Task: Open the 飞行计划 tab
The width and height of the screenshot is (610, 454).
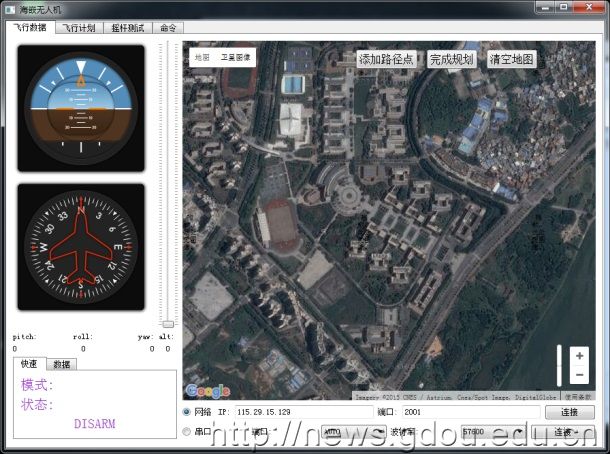Action: point(79,28)
